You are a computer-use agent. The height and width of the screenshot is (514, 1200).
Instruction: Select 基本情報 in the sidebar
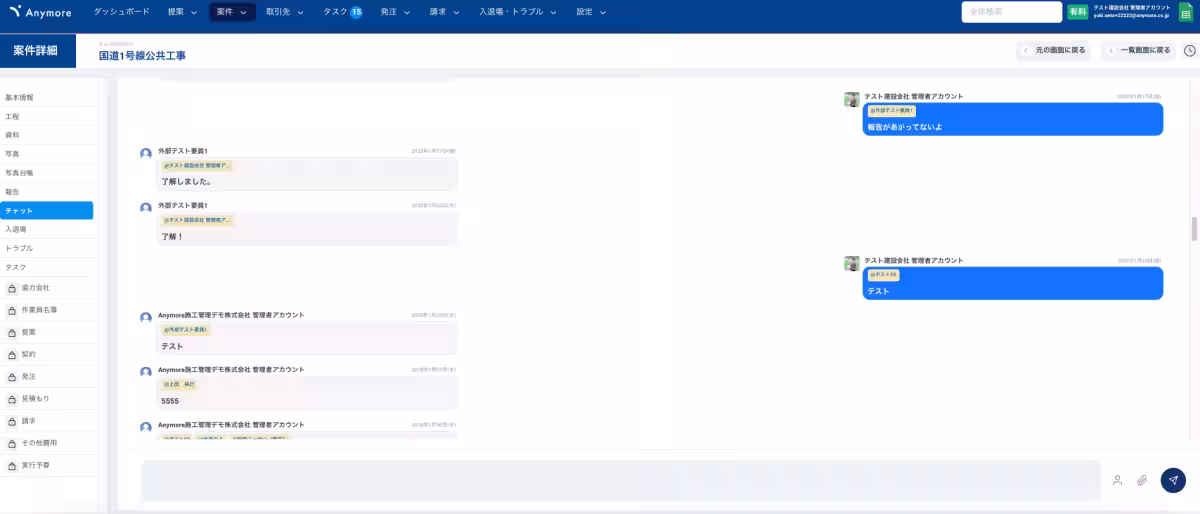(x=47, y=98)
